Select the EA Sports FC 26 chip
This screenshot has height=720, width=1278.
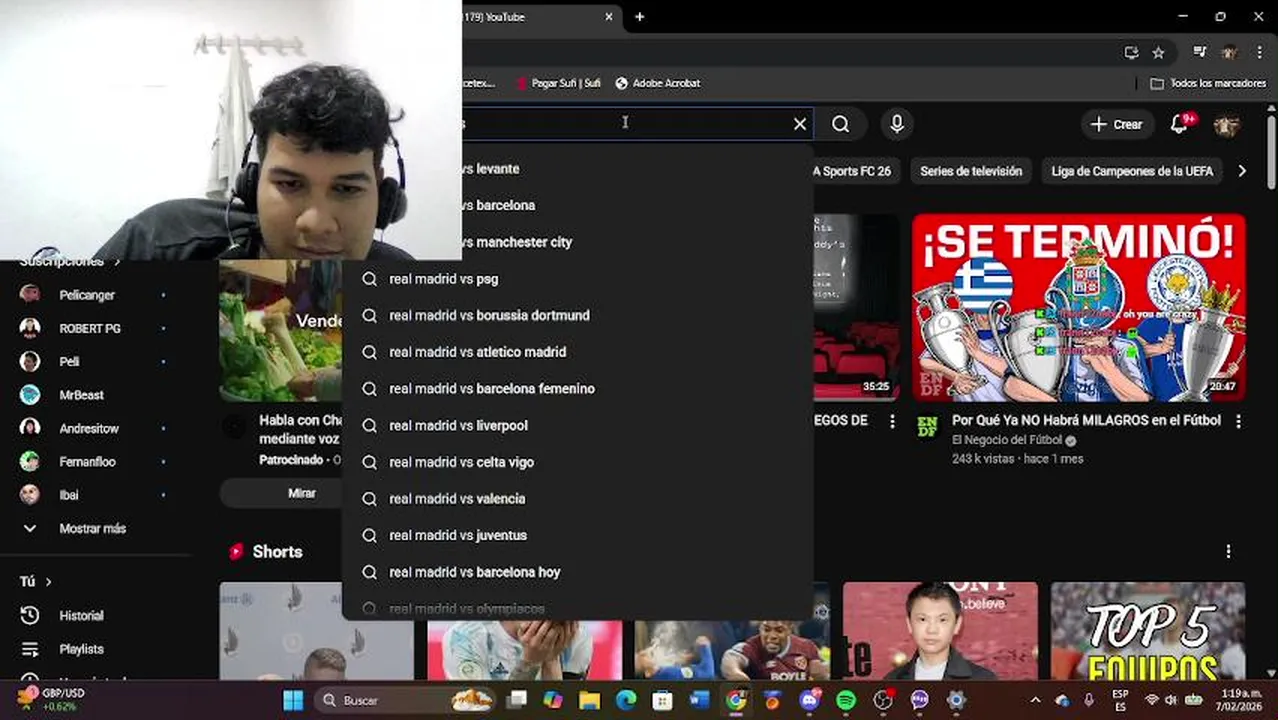(x=855, y=171)
